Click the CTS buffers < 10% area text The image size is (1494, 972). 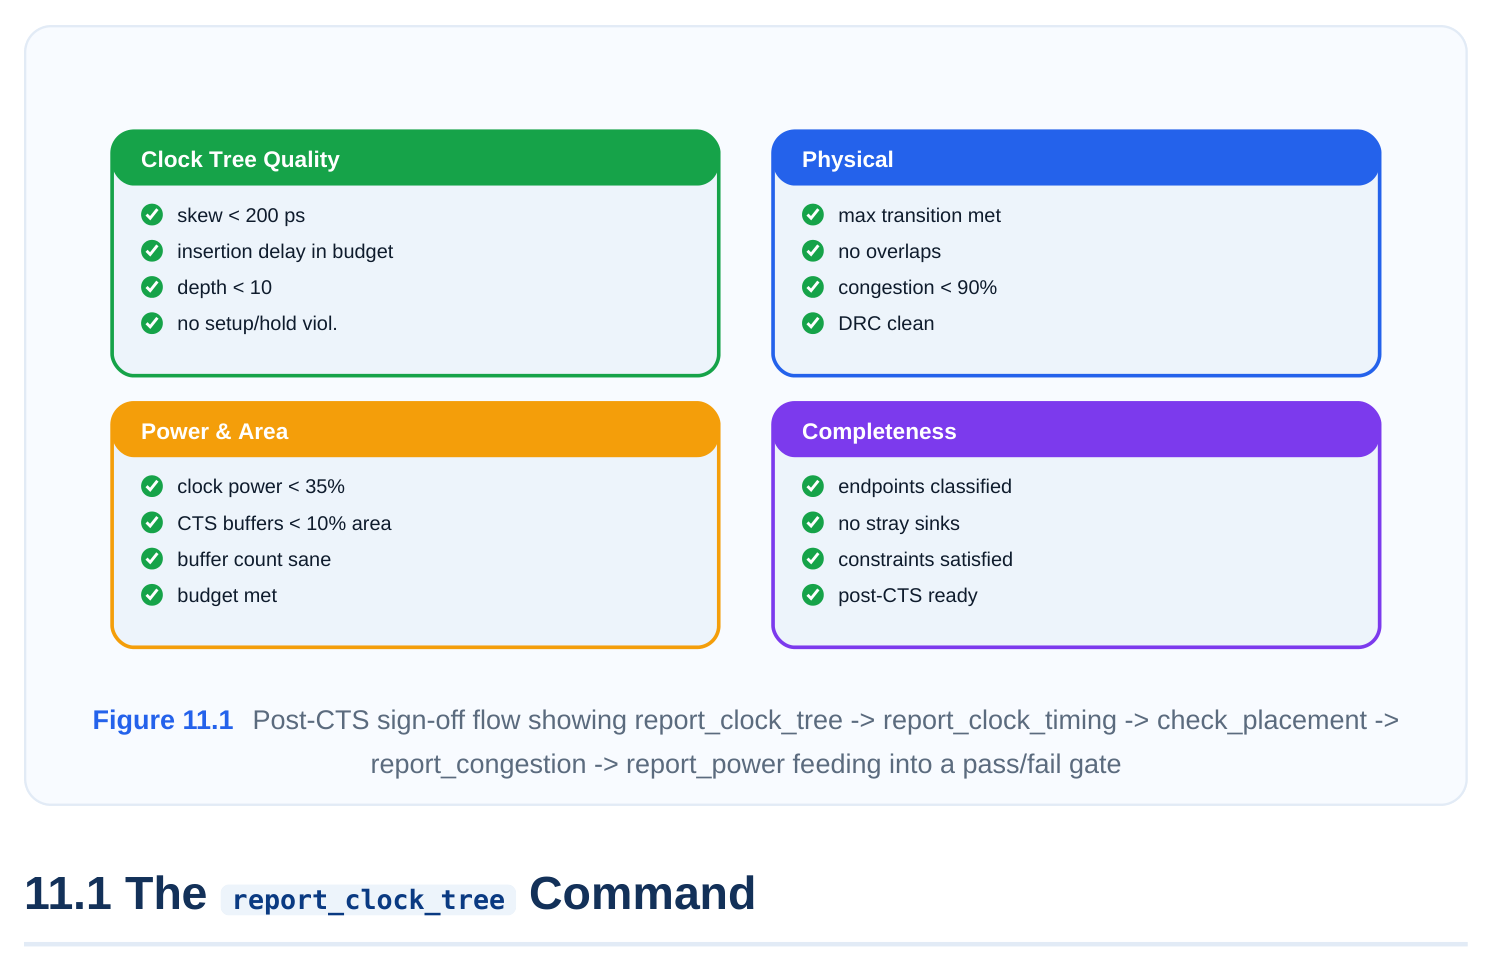click(x=284, y=523)
